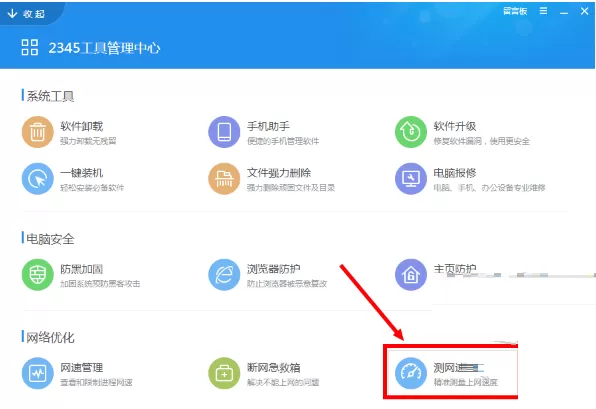Viewport: 596px width, 409px height.
Task: Click the 2345工具管理中心 title text
Action: coord(105,48)
